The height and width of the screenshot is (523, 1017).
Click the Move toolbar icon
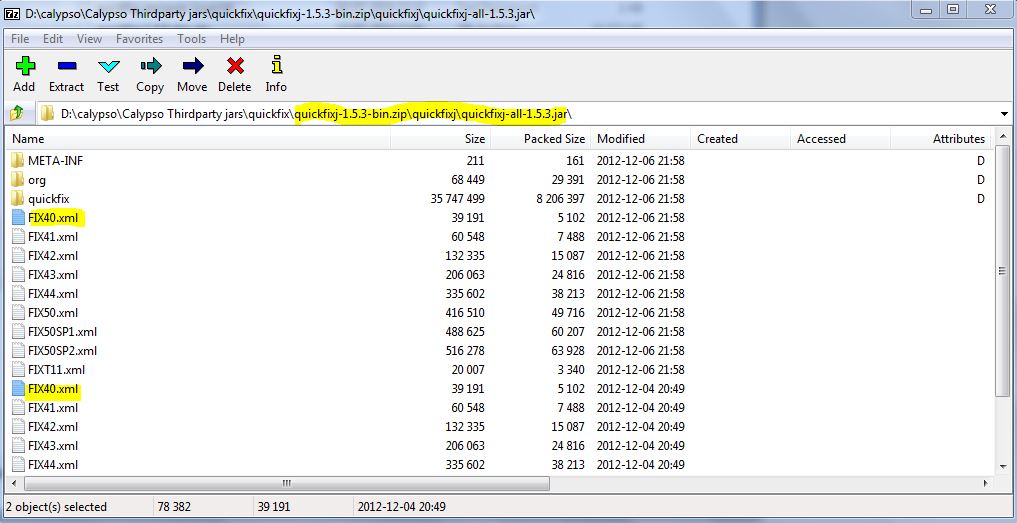(x=193, y=66)
